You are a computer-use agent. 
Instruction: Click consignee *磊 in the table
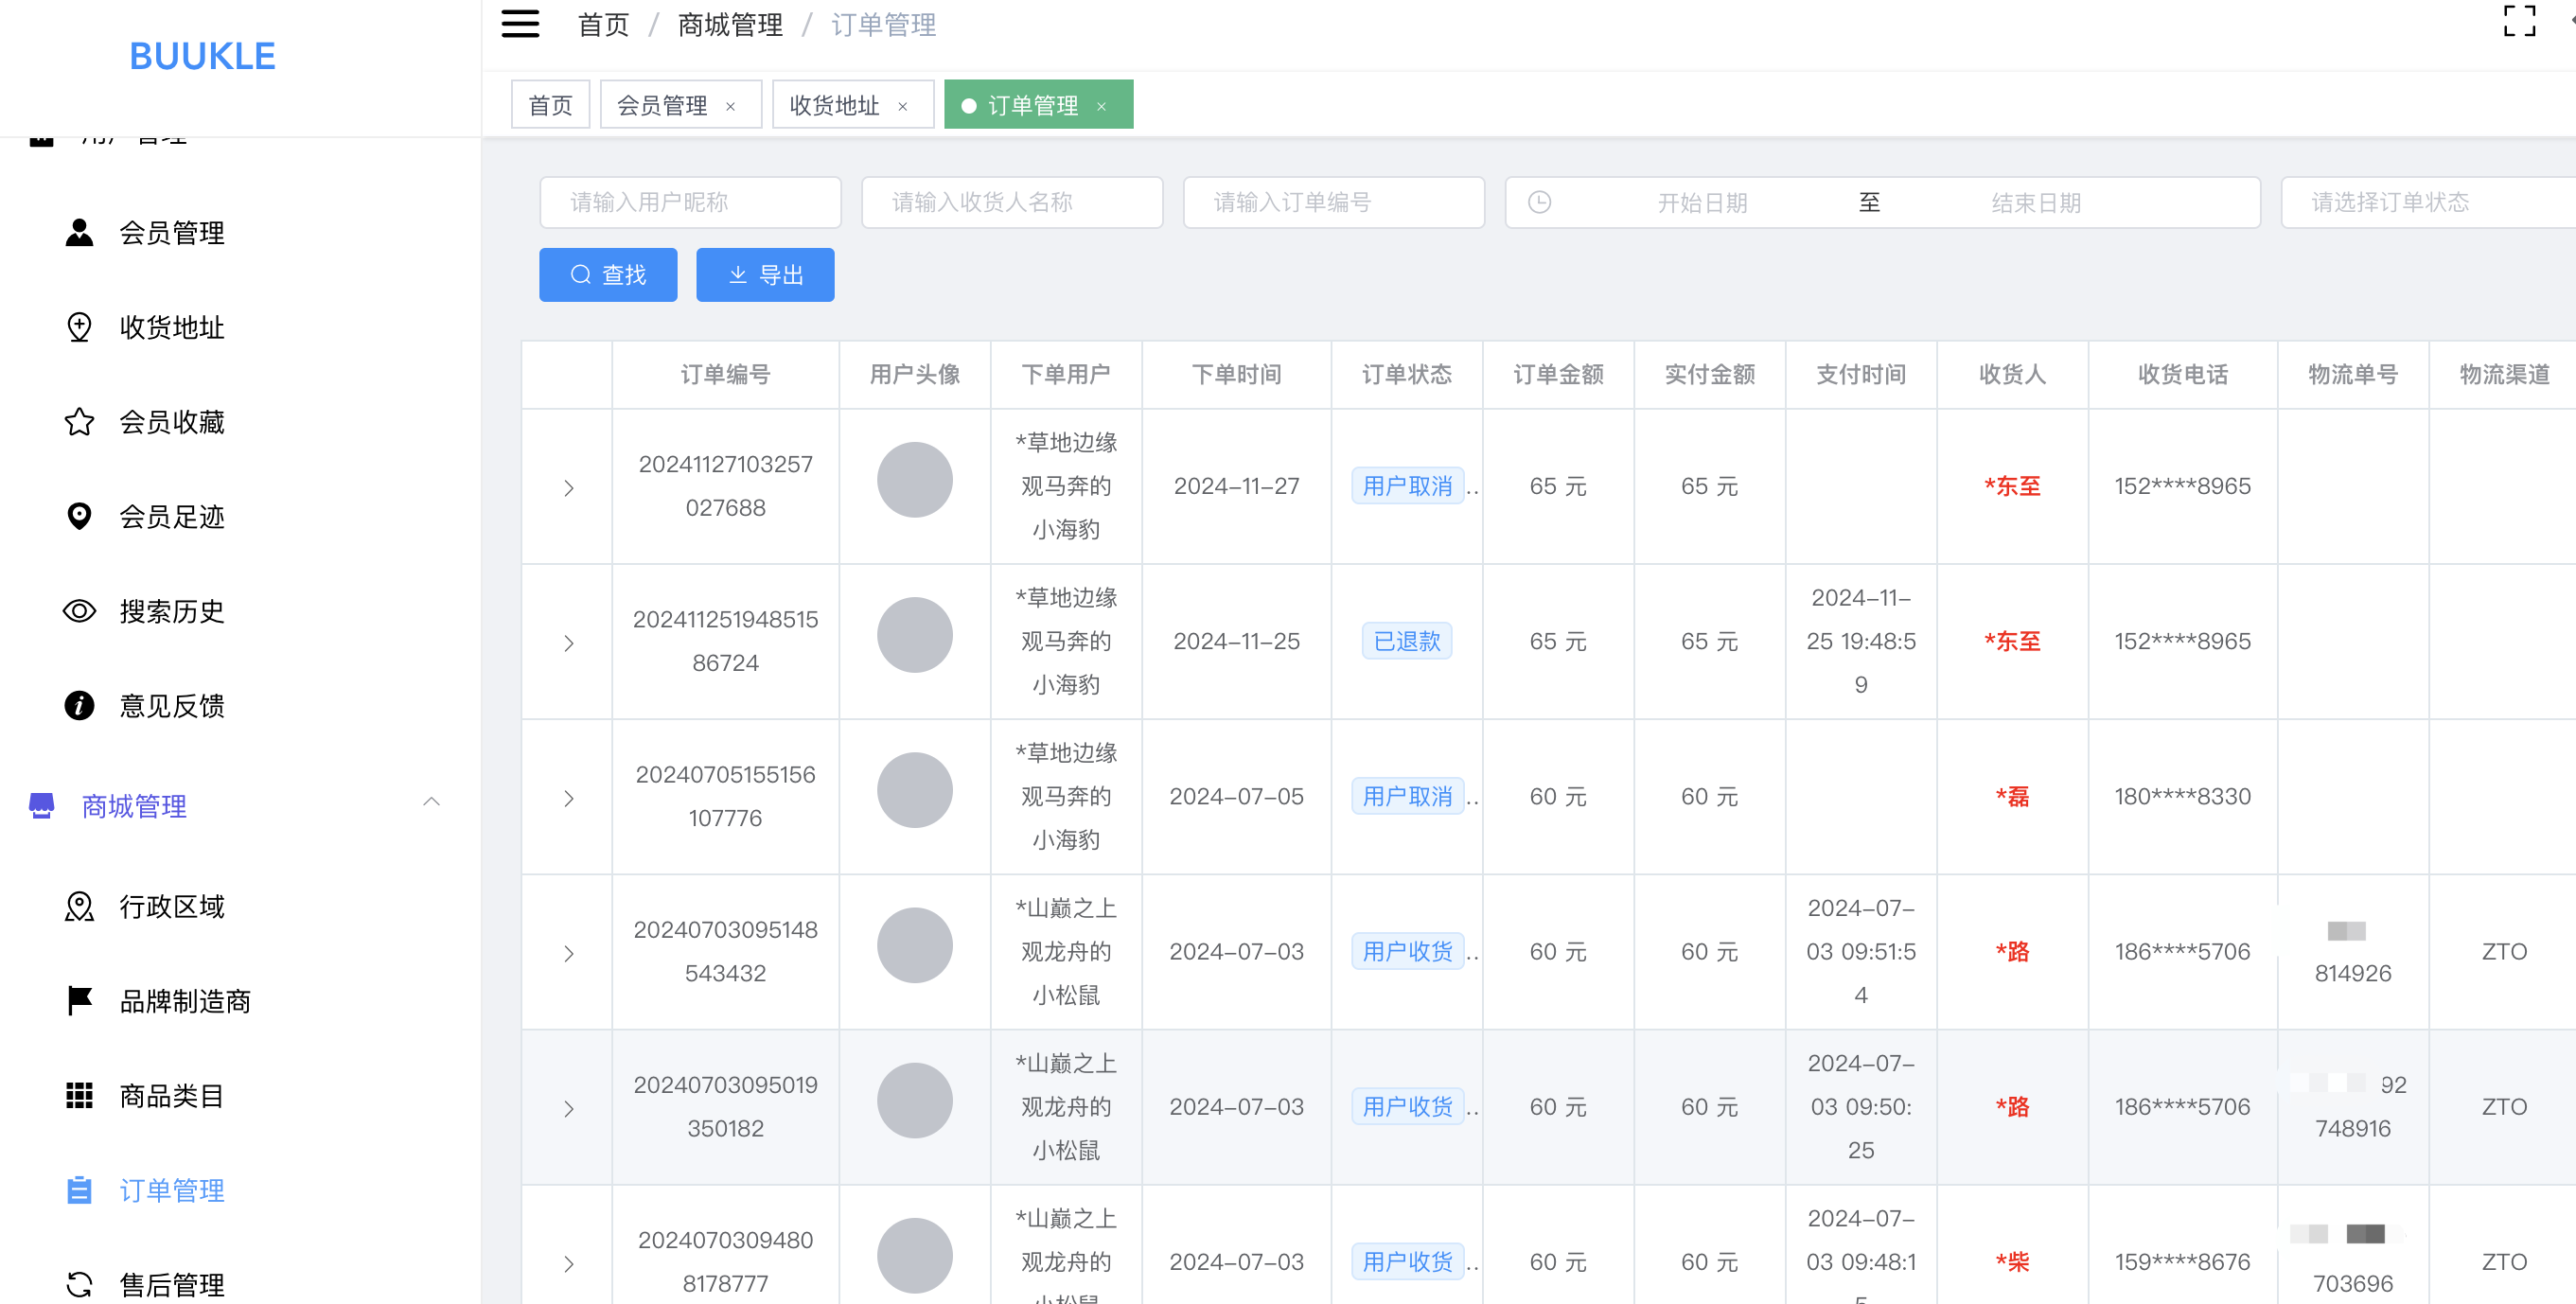(2012, 797)
